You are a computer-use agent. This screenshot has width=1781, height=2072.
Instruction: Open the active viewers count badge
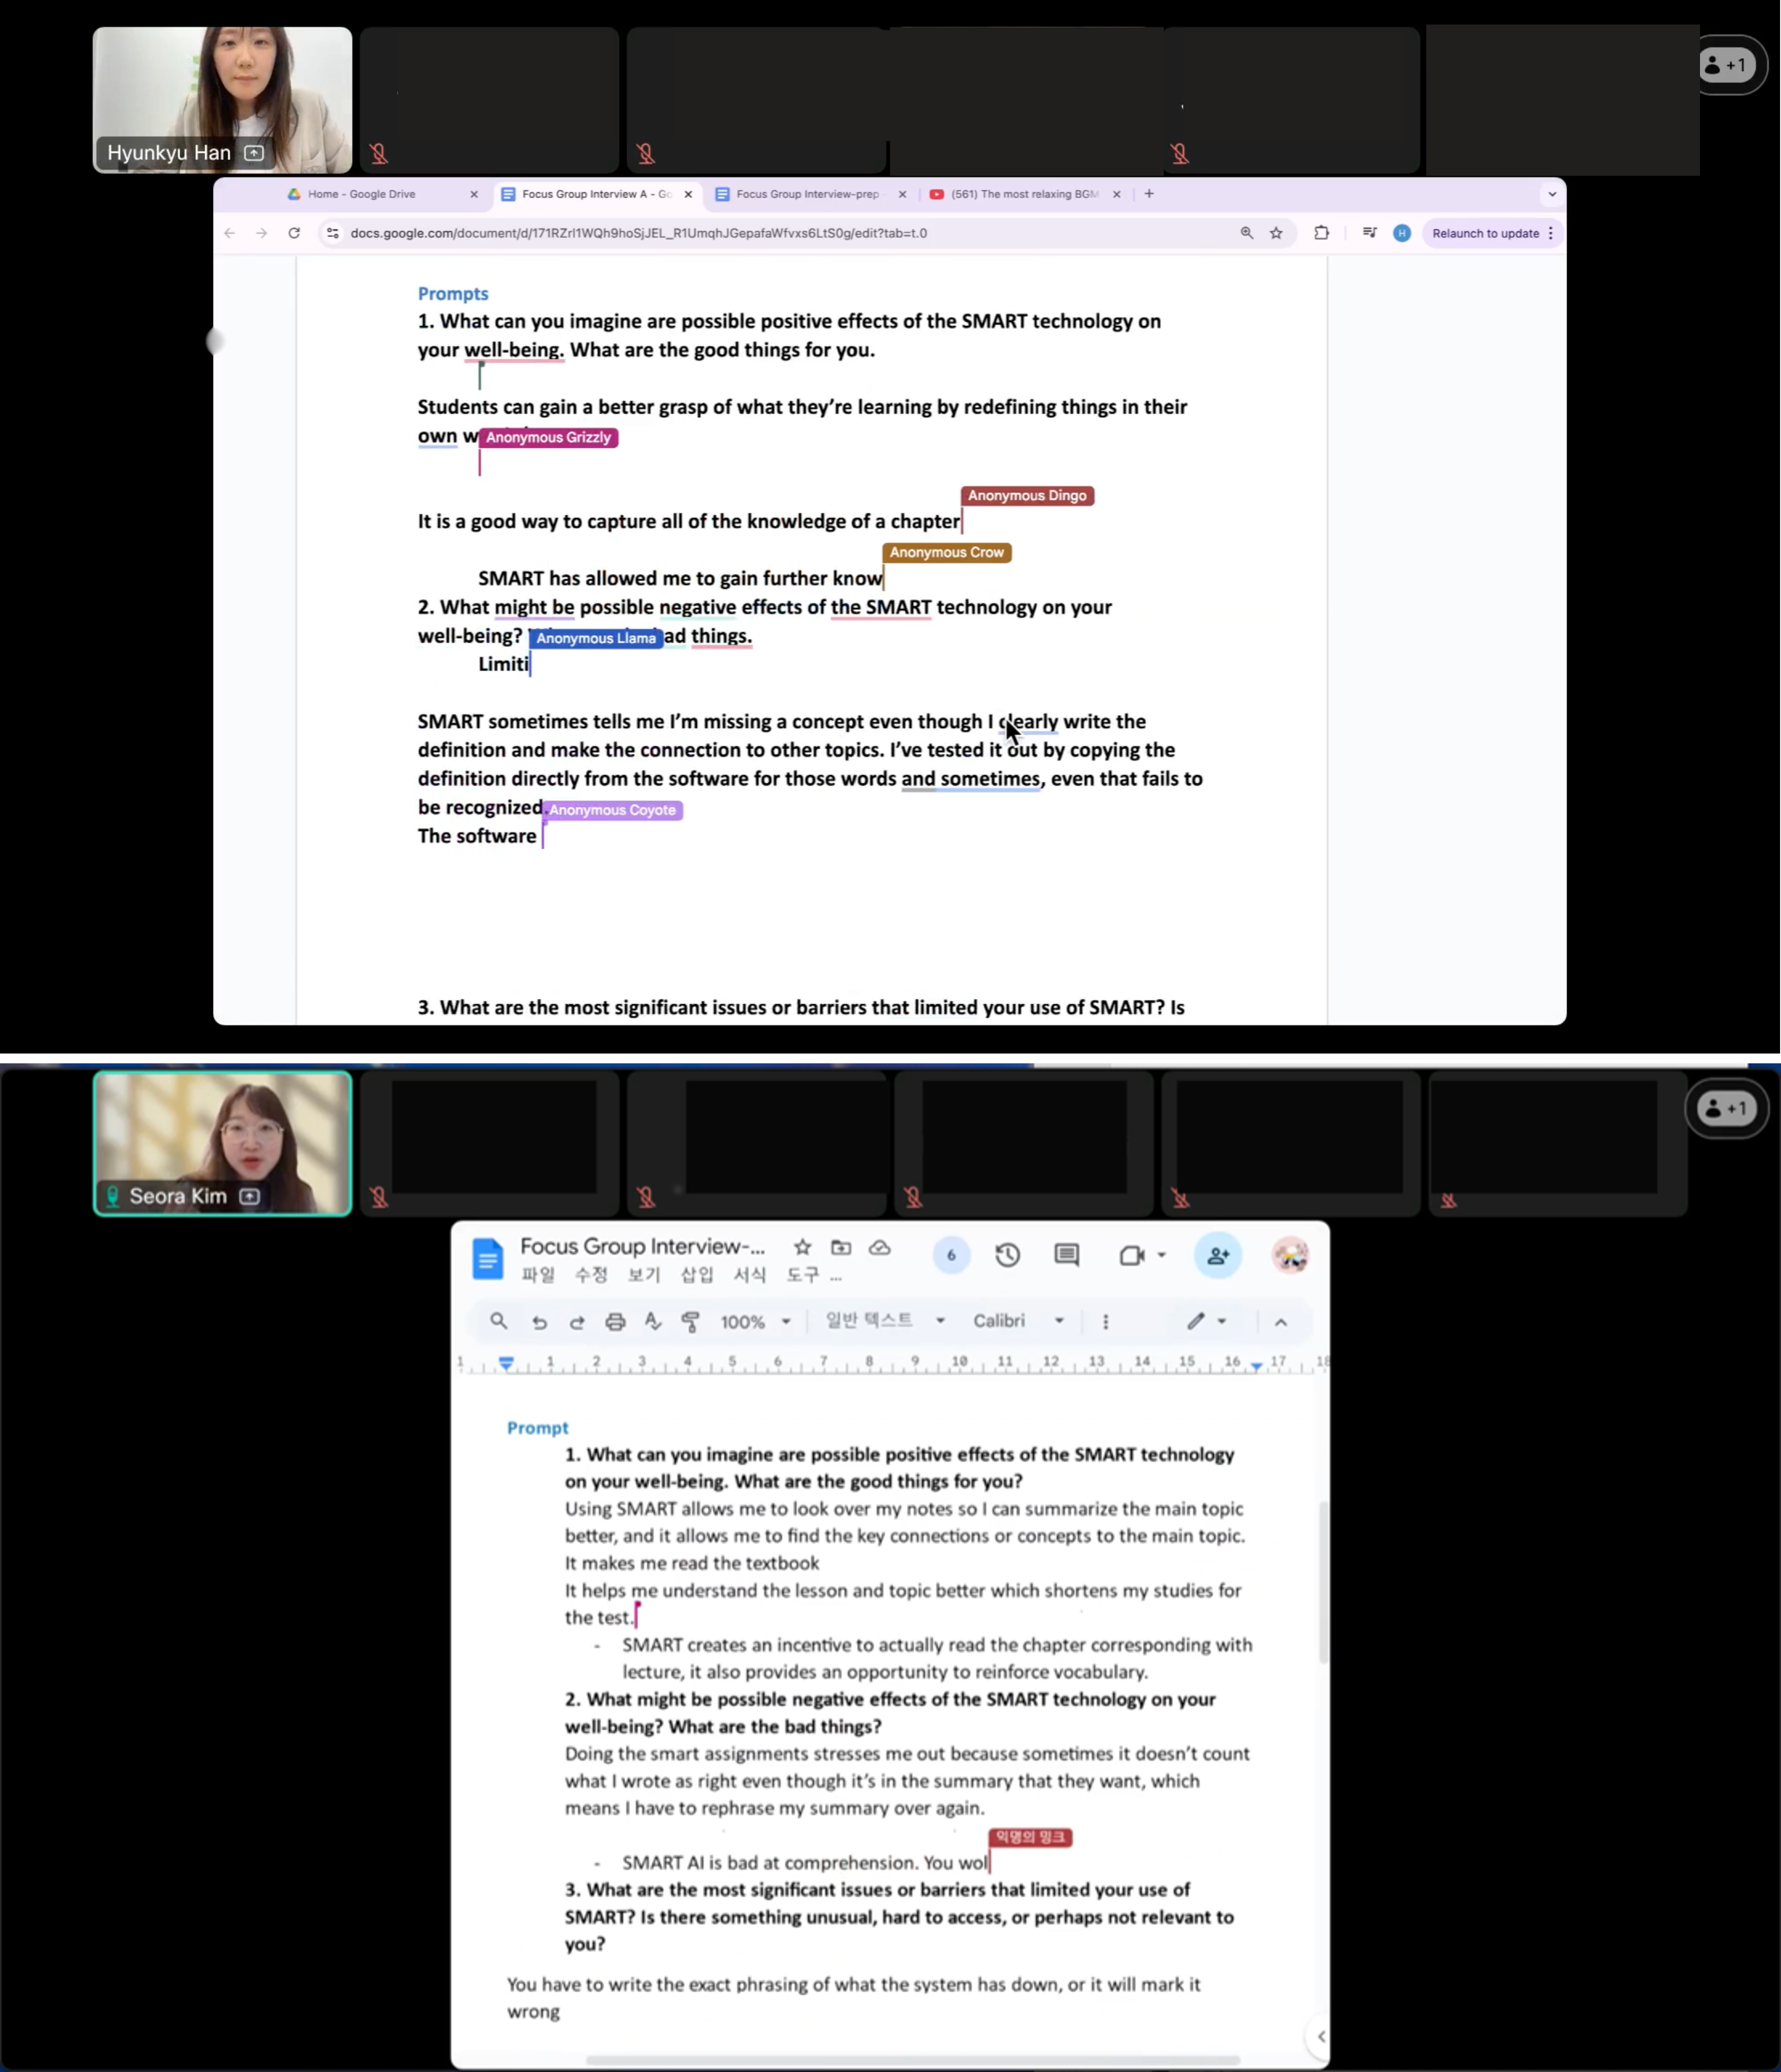point(951,1255)
